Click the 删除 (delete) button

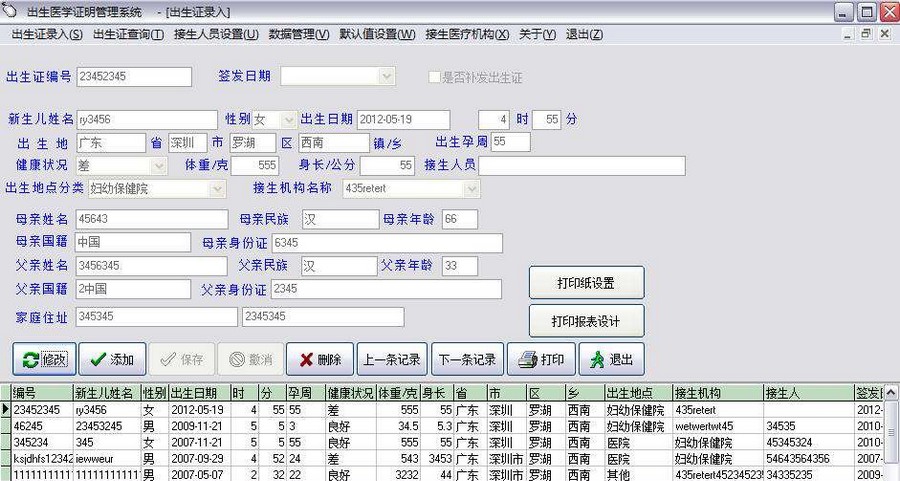tap(320, 359)
